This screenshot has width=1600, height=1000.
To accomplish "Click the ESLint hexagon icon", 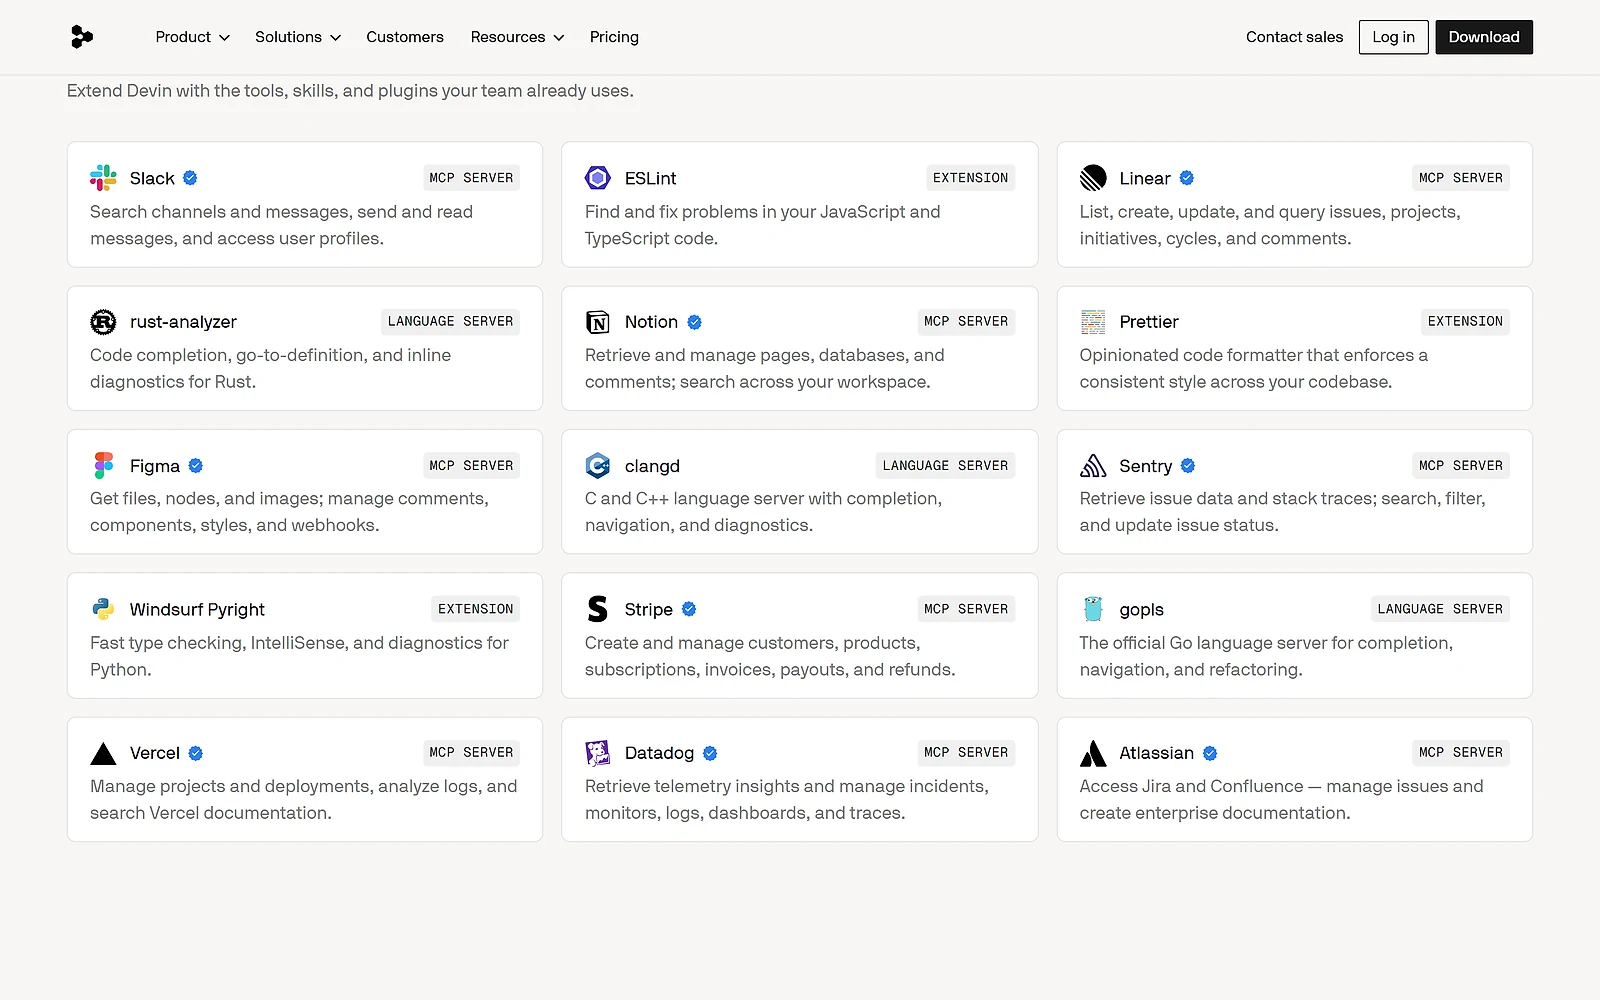I will point(598,178).
